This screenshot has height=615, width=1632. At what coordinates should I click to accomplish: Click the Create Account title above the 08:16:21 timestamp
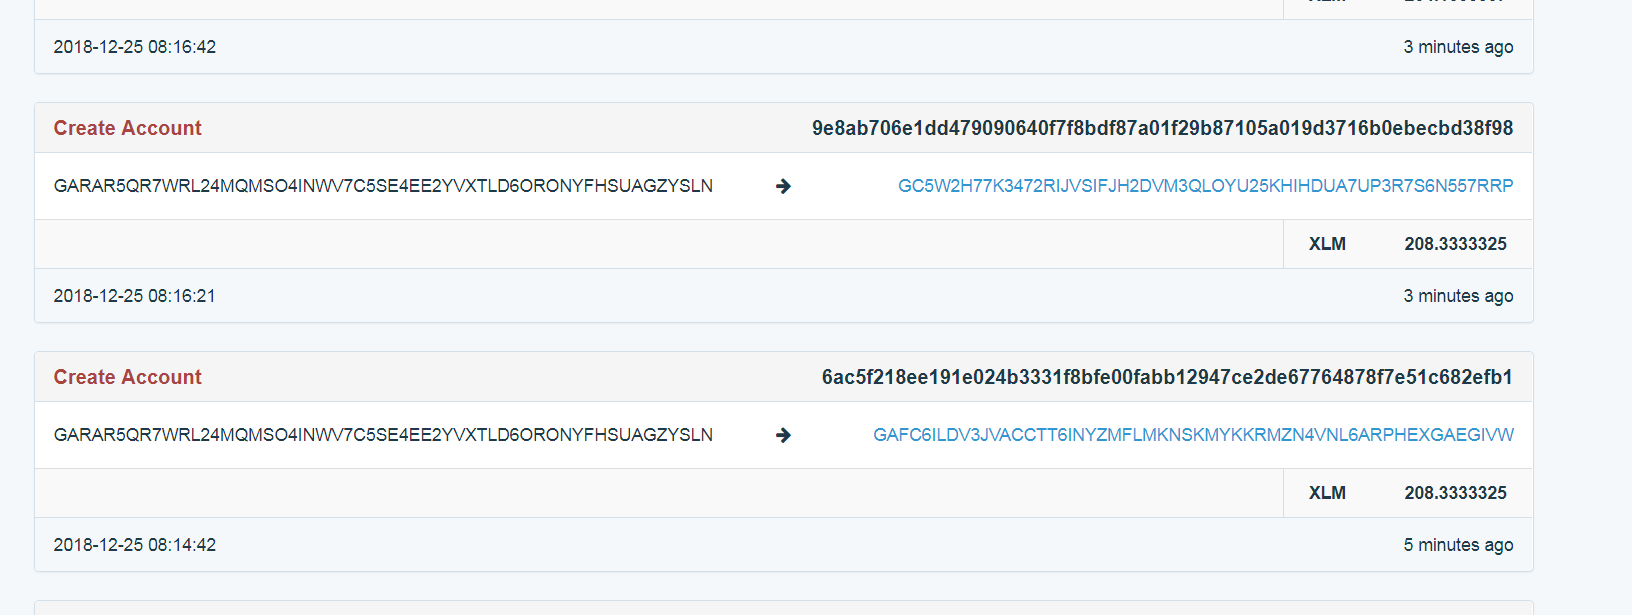pos(127,128)
